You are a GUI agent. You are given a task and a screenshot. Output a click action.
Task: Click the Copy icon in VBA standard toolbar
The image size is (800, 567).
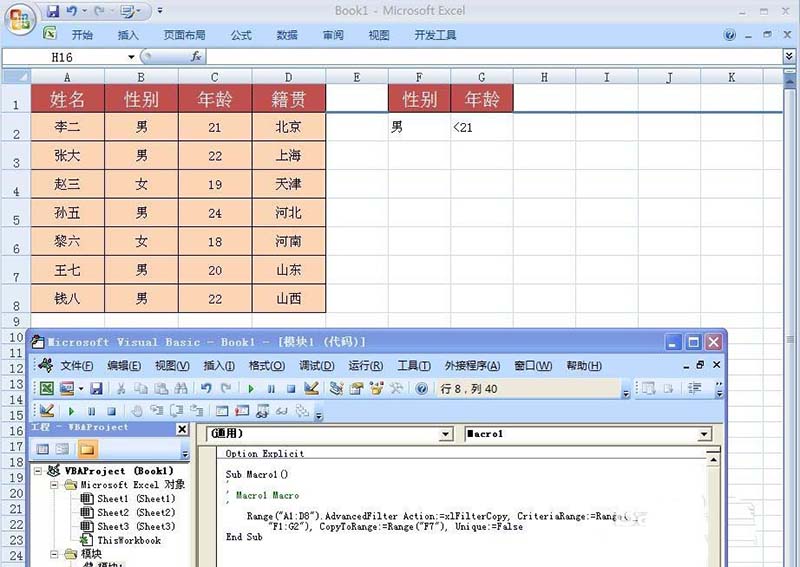click(x=141, y=389)
